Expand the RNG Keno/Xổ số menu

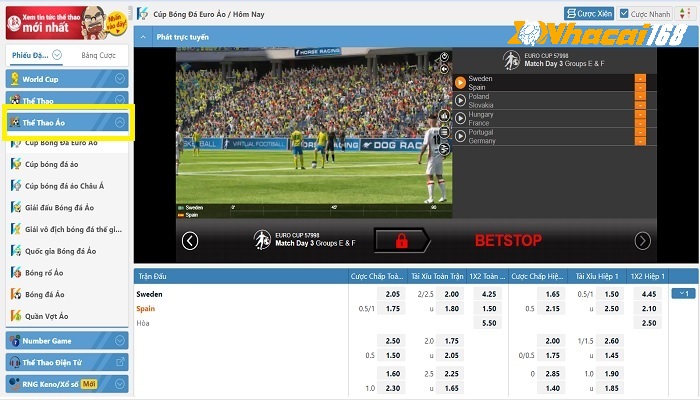coord(67,384)
